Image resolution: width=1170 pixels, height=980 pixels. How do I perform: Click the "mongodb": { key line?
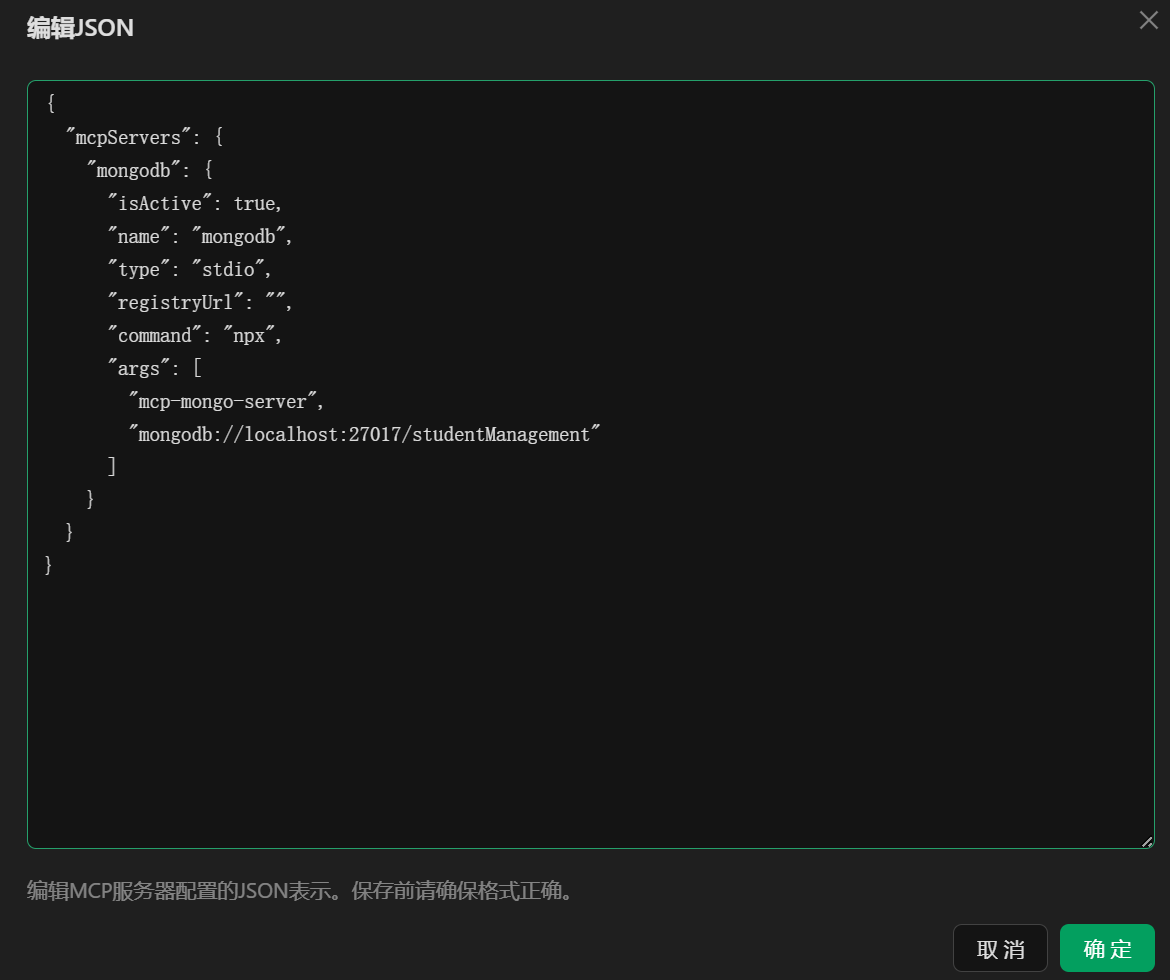150,170
